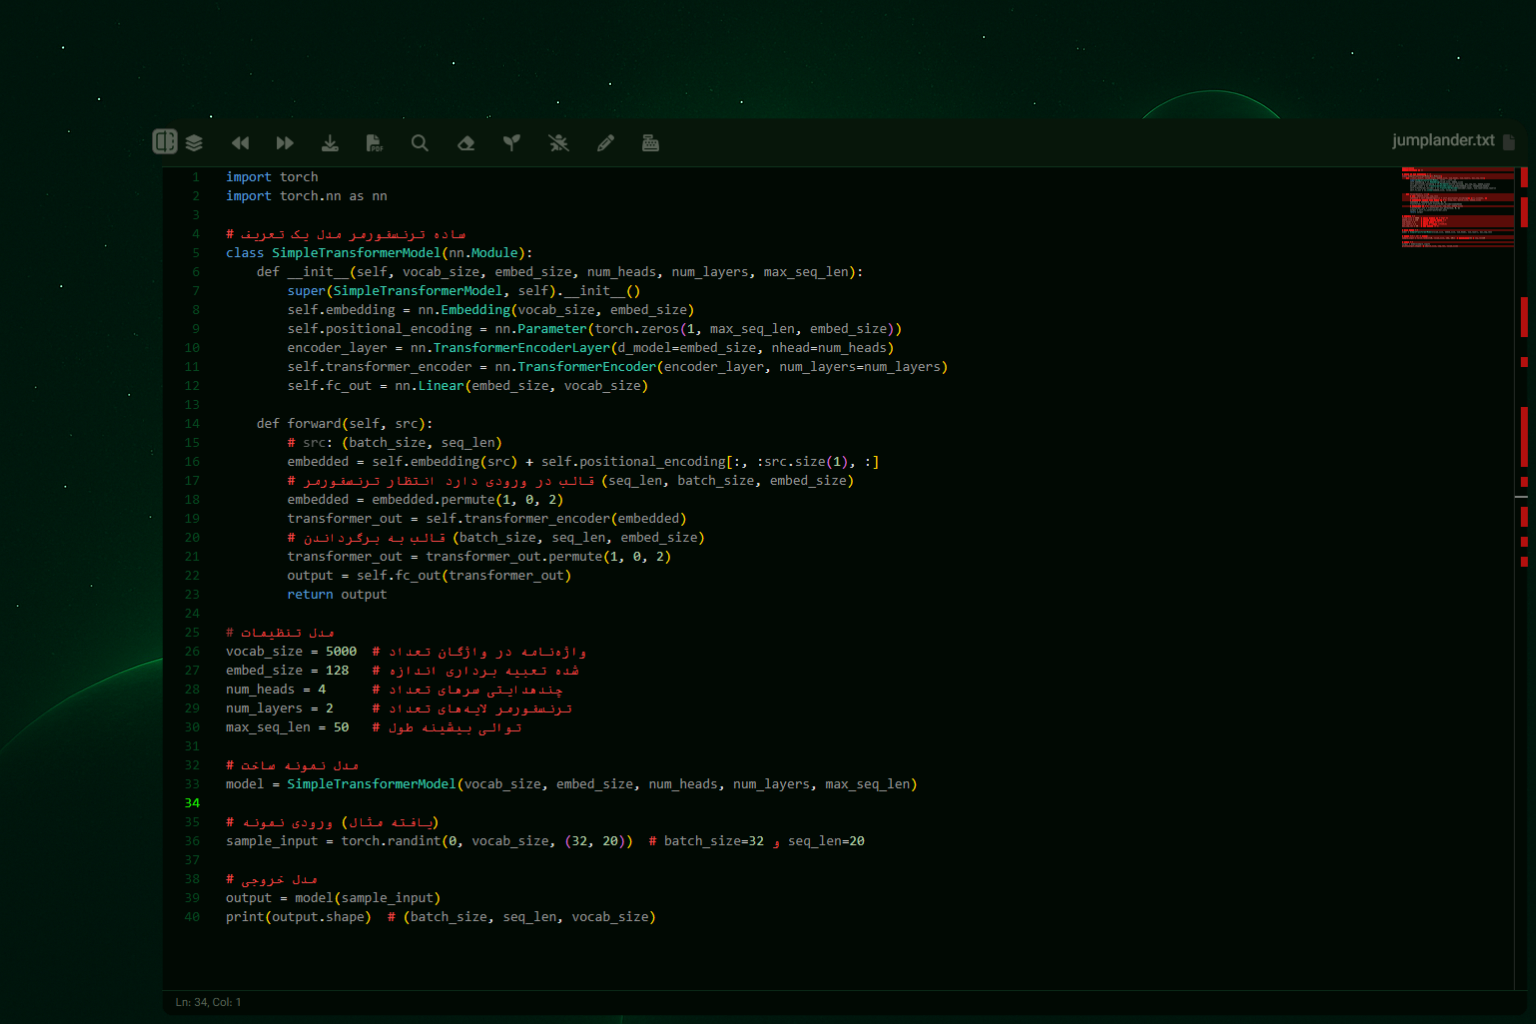Export file using the PDF icon
Viewport: 1536px width, 1024px height.
coord(374,143)
